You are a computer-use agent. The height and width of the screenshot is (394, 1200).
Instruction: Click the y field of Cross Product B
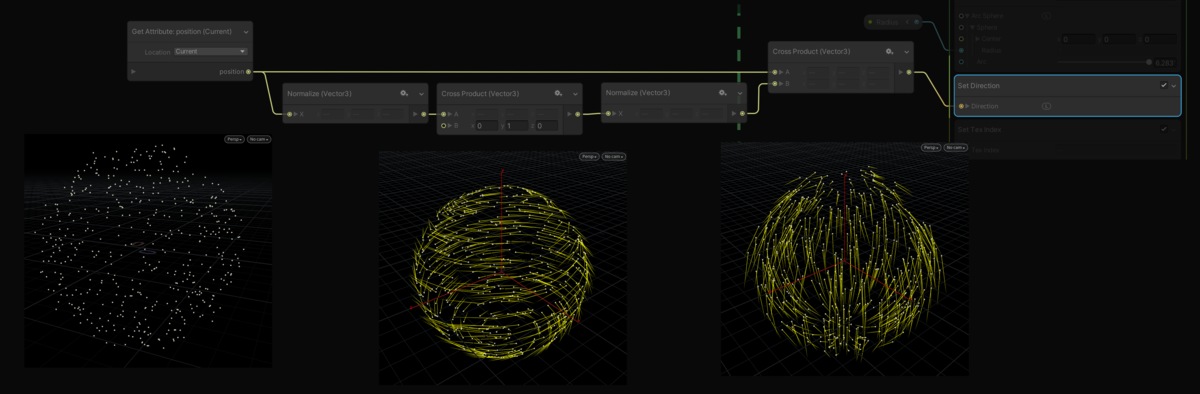click(519, 126)
